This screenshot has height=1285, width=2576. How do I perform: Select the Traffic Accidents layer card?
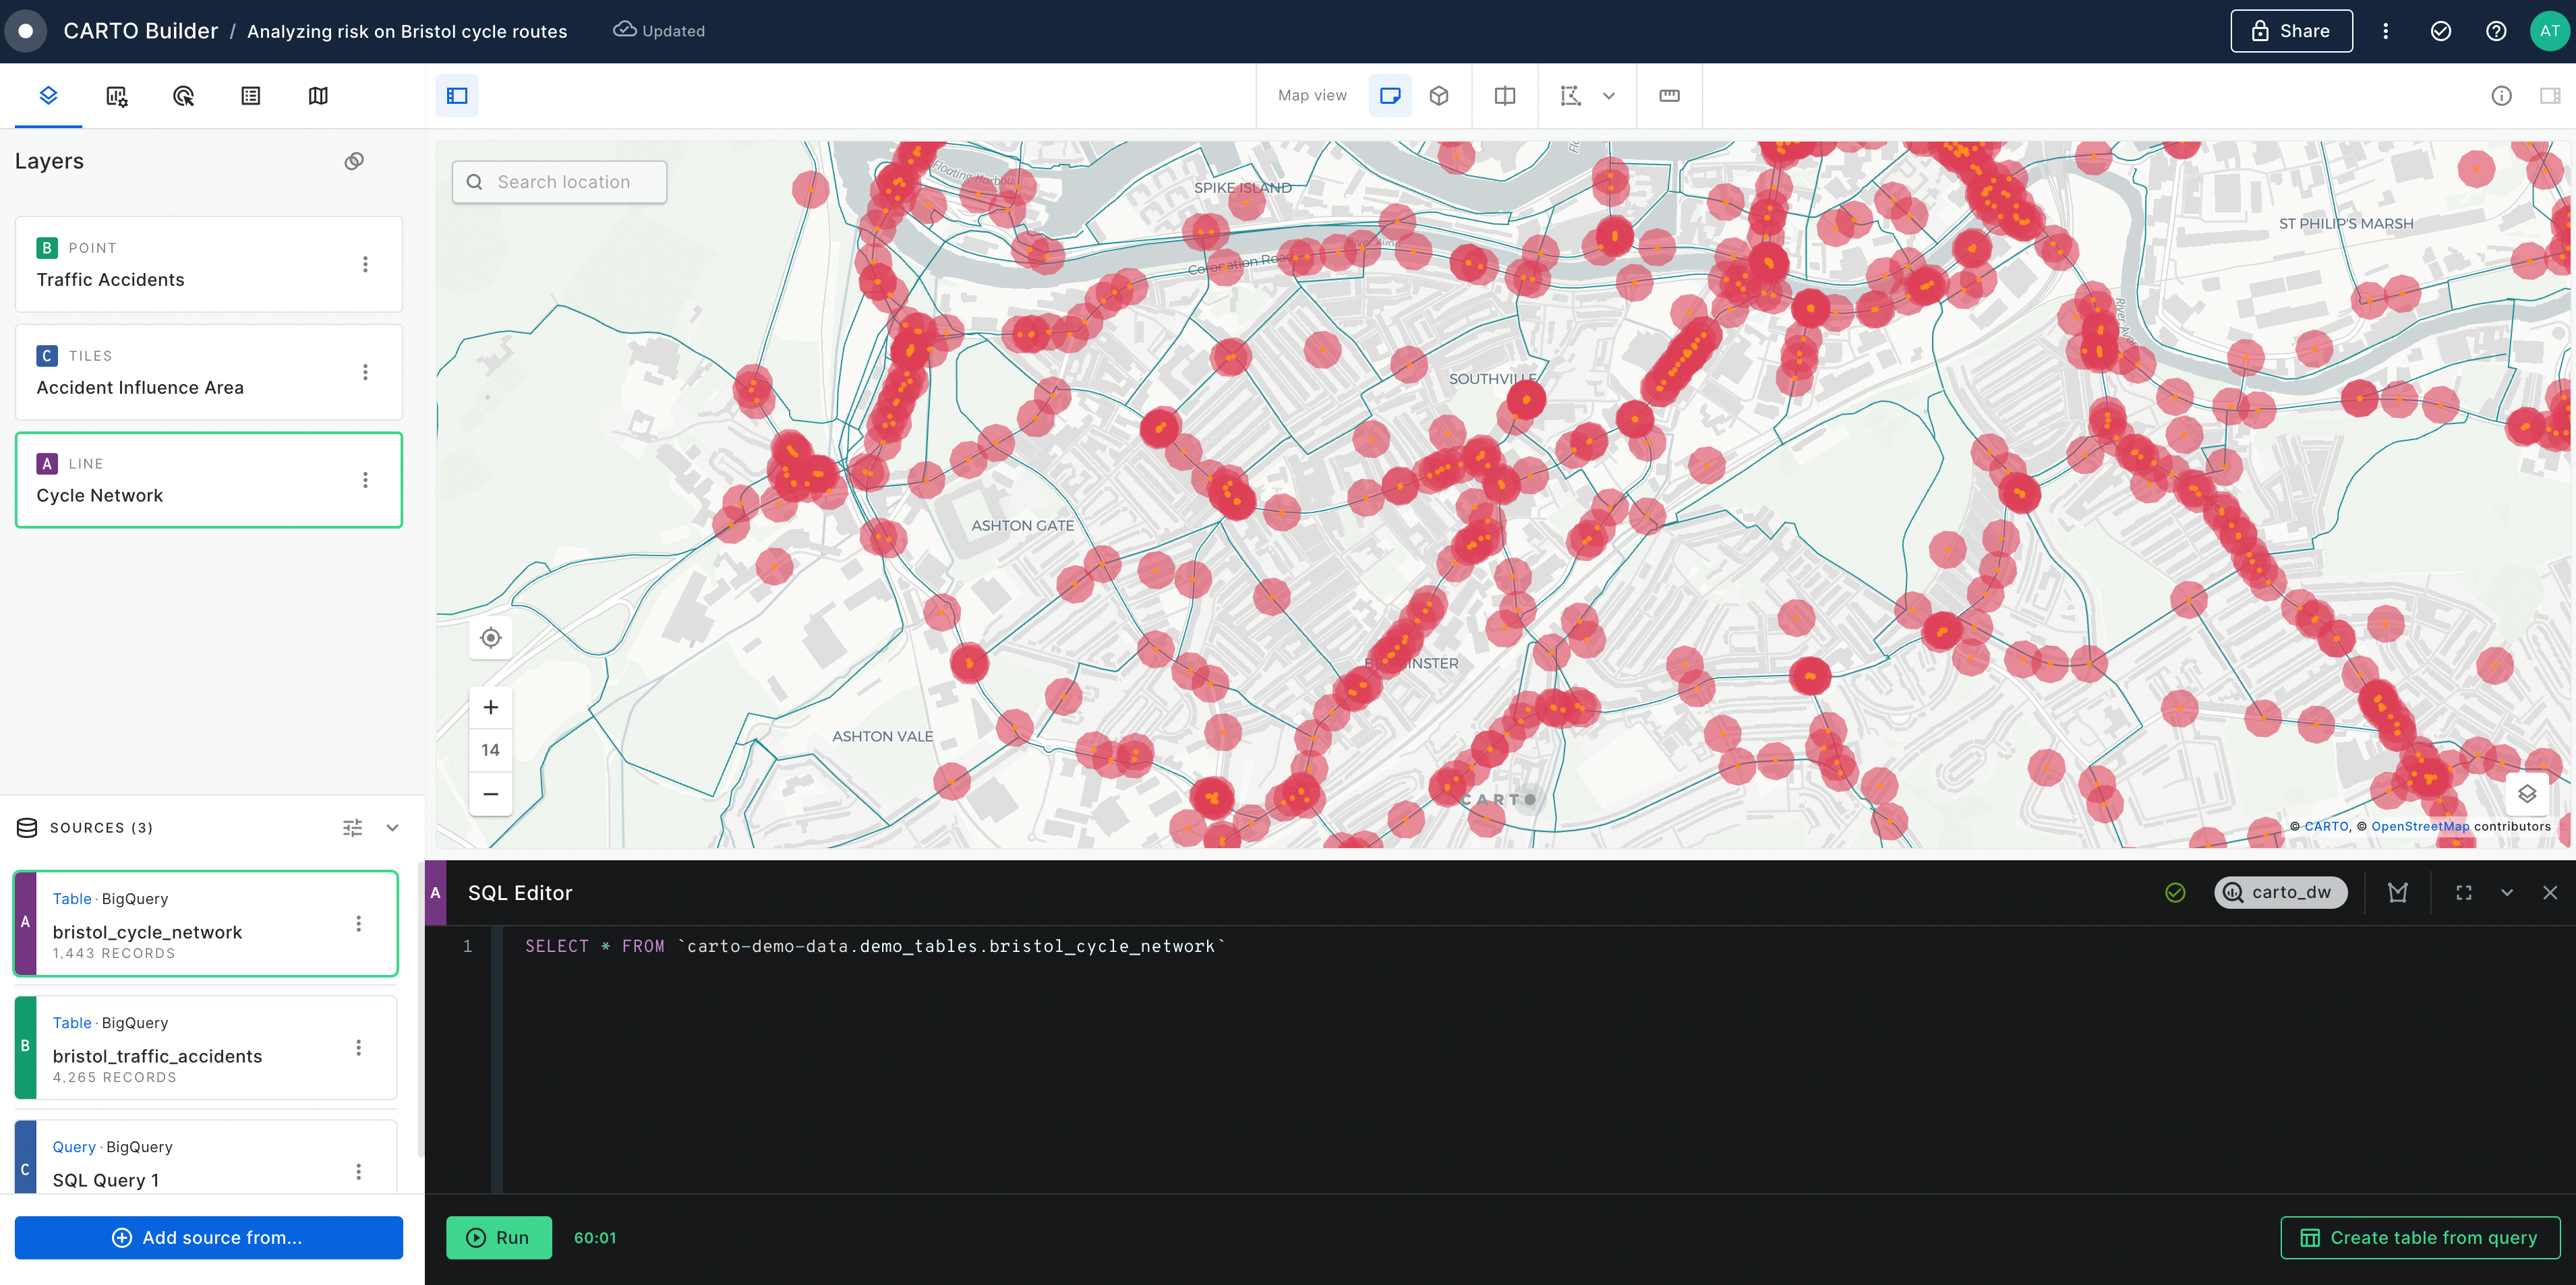point(209,264)
